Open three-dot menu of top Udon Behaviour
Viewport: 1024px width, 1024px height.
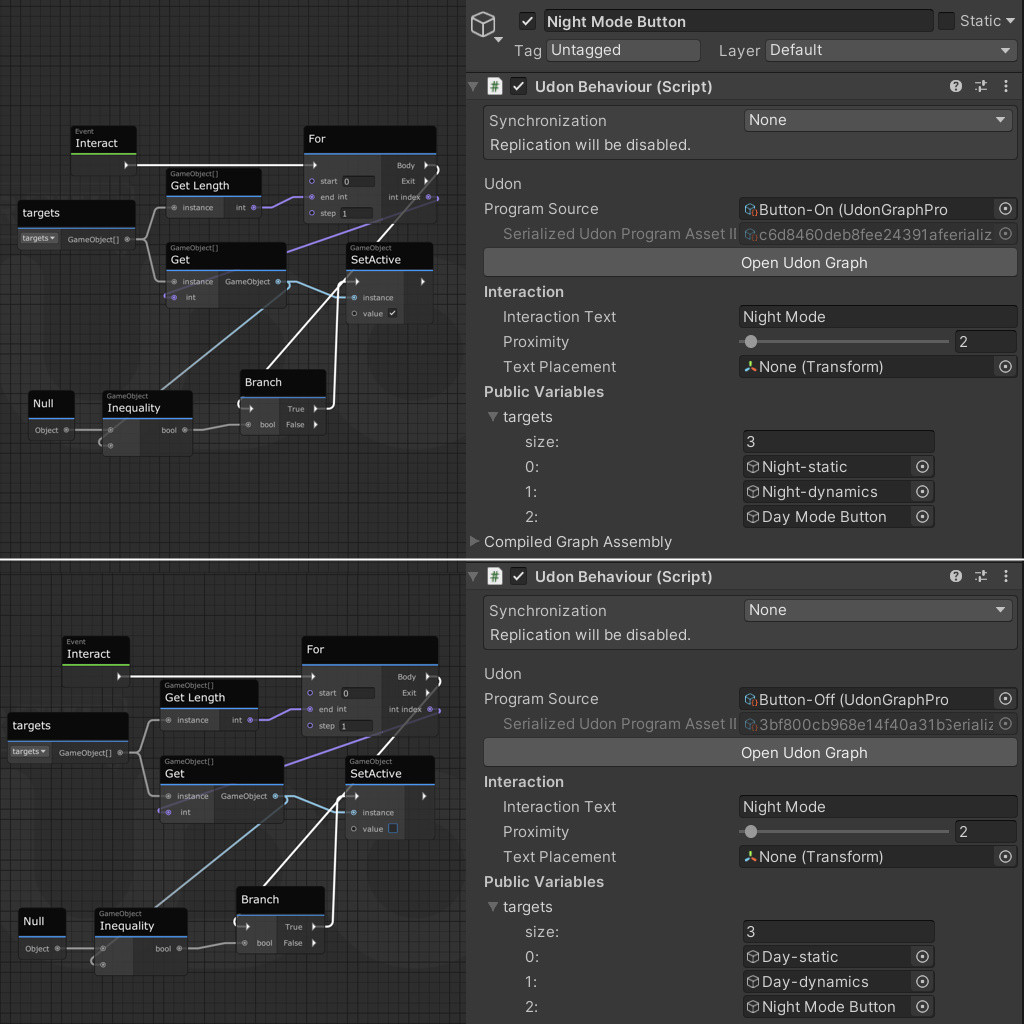(x=1006, y=86)
